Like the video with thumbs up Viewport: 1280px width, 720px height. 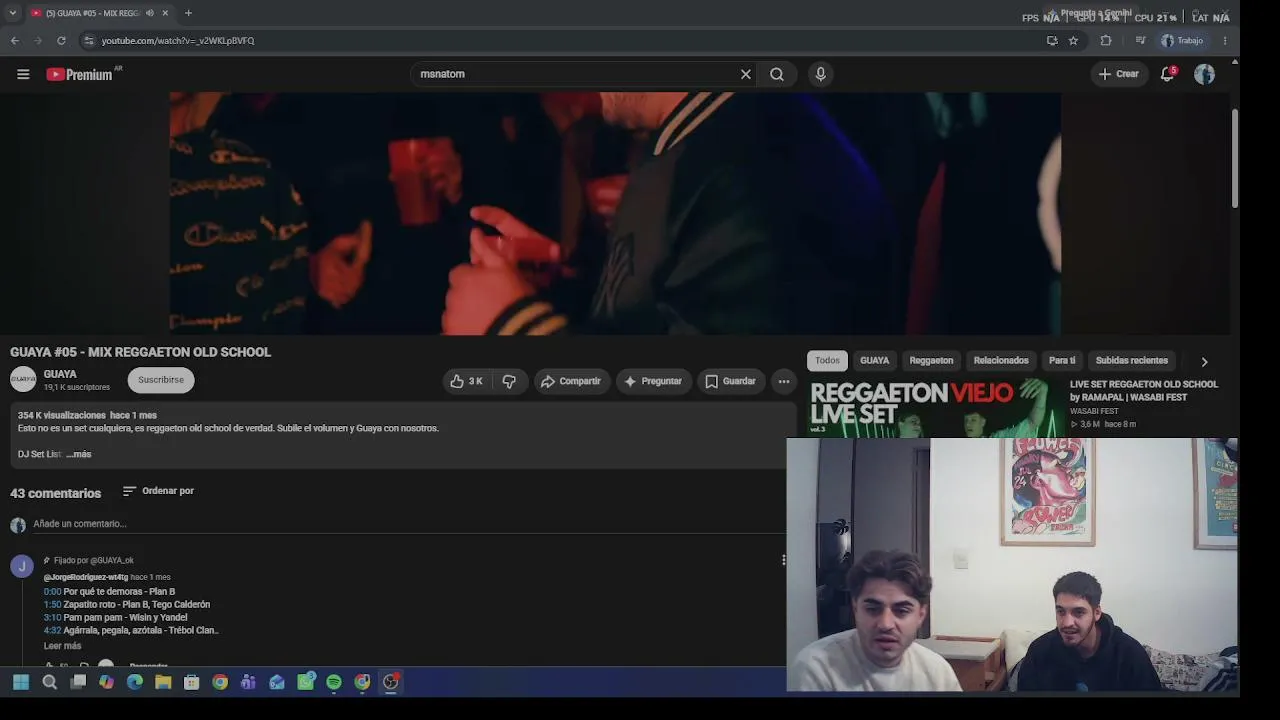pyautogui.click(x=466, y=381)
